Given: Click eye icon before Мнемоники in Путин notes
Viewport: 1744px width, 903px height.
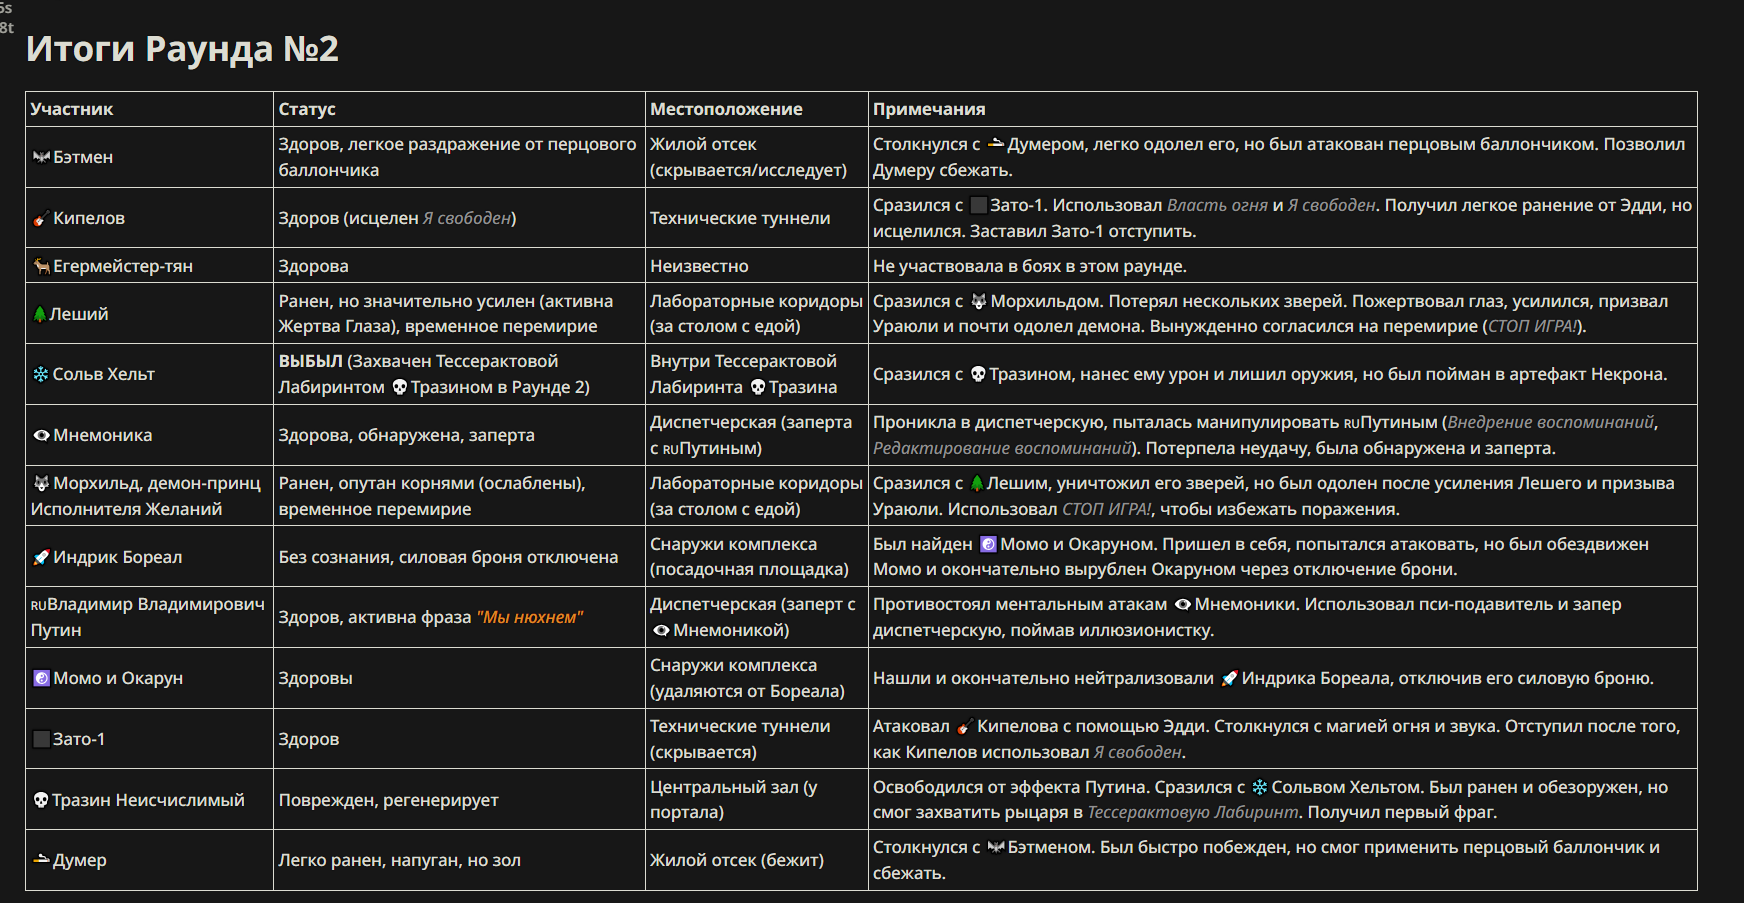Looking at the screenshot, I should pos(1182,605).
